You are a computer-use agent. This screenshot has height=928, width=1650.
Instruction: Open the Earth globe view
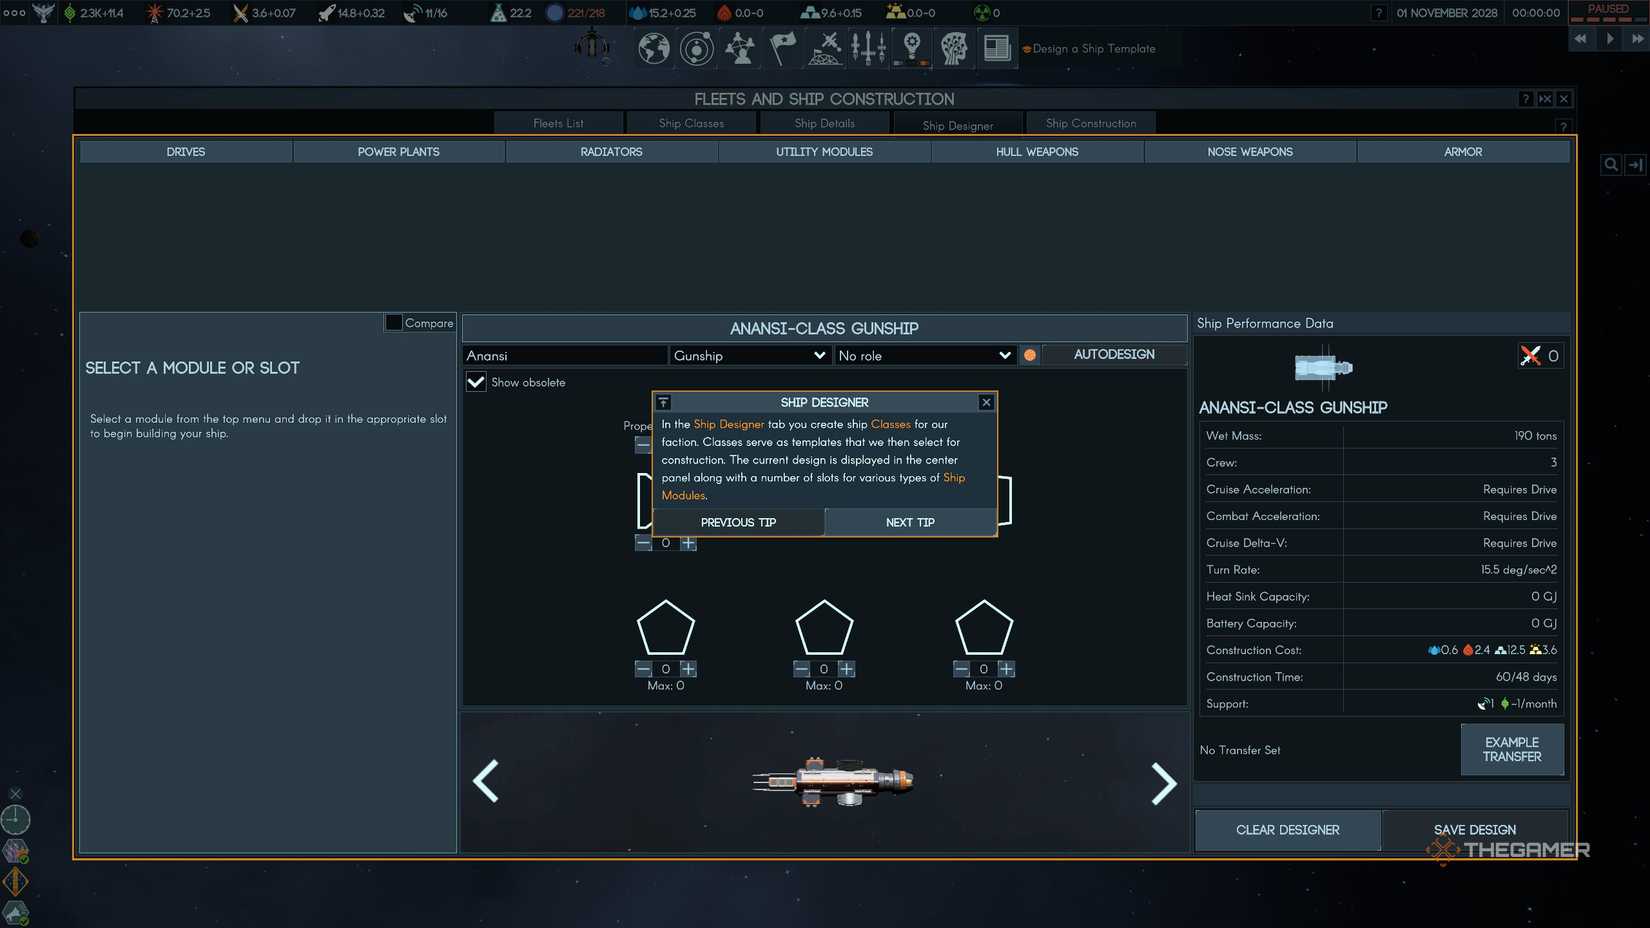(x=653, y=48)
